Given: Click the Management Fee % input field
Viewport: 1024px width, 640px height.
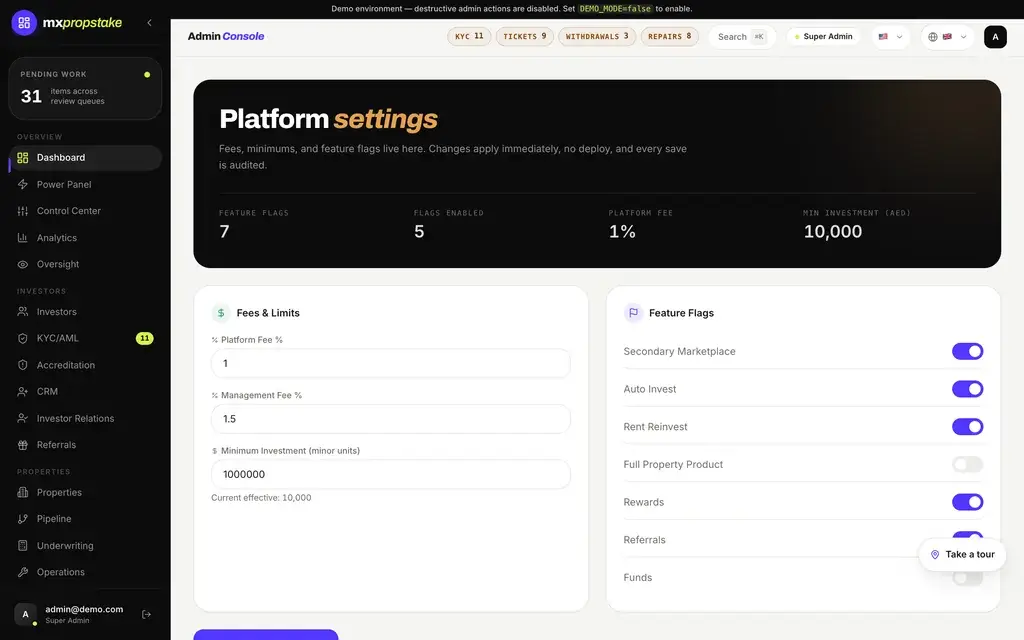Looking at the screenshot, I should tap(391, 419).
